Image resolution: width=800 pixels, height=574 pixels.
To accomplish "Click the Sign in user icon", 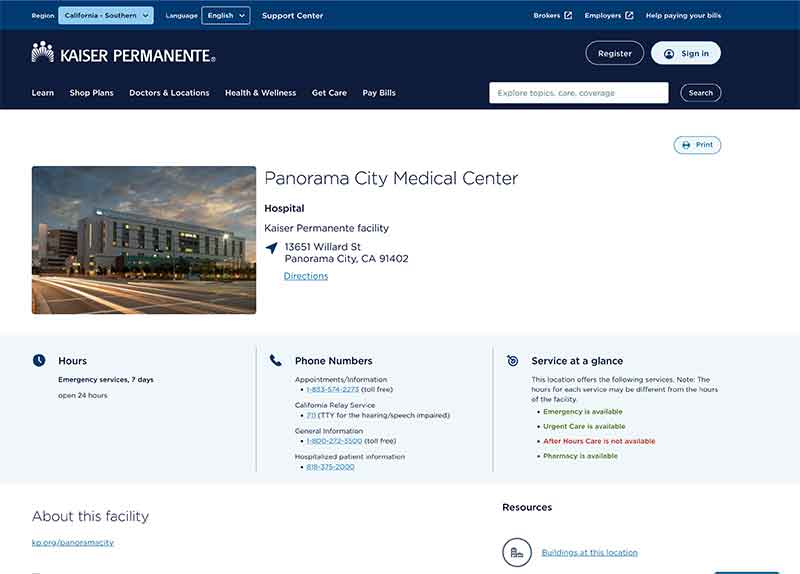I will [669, 54].
